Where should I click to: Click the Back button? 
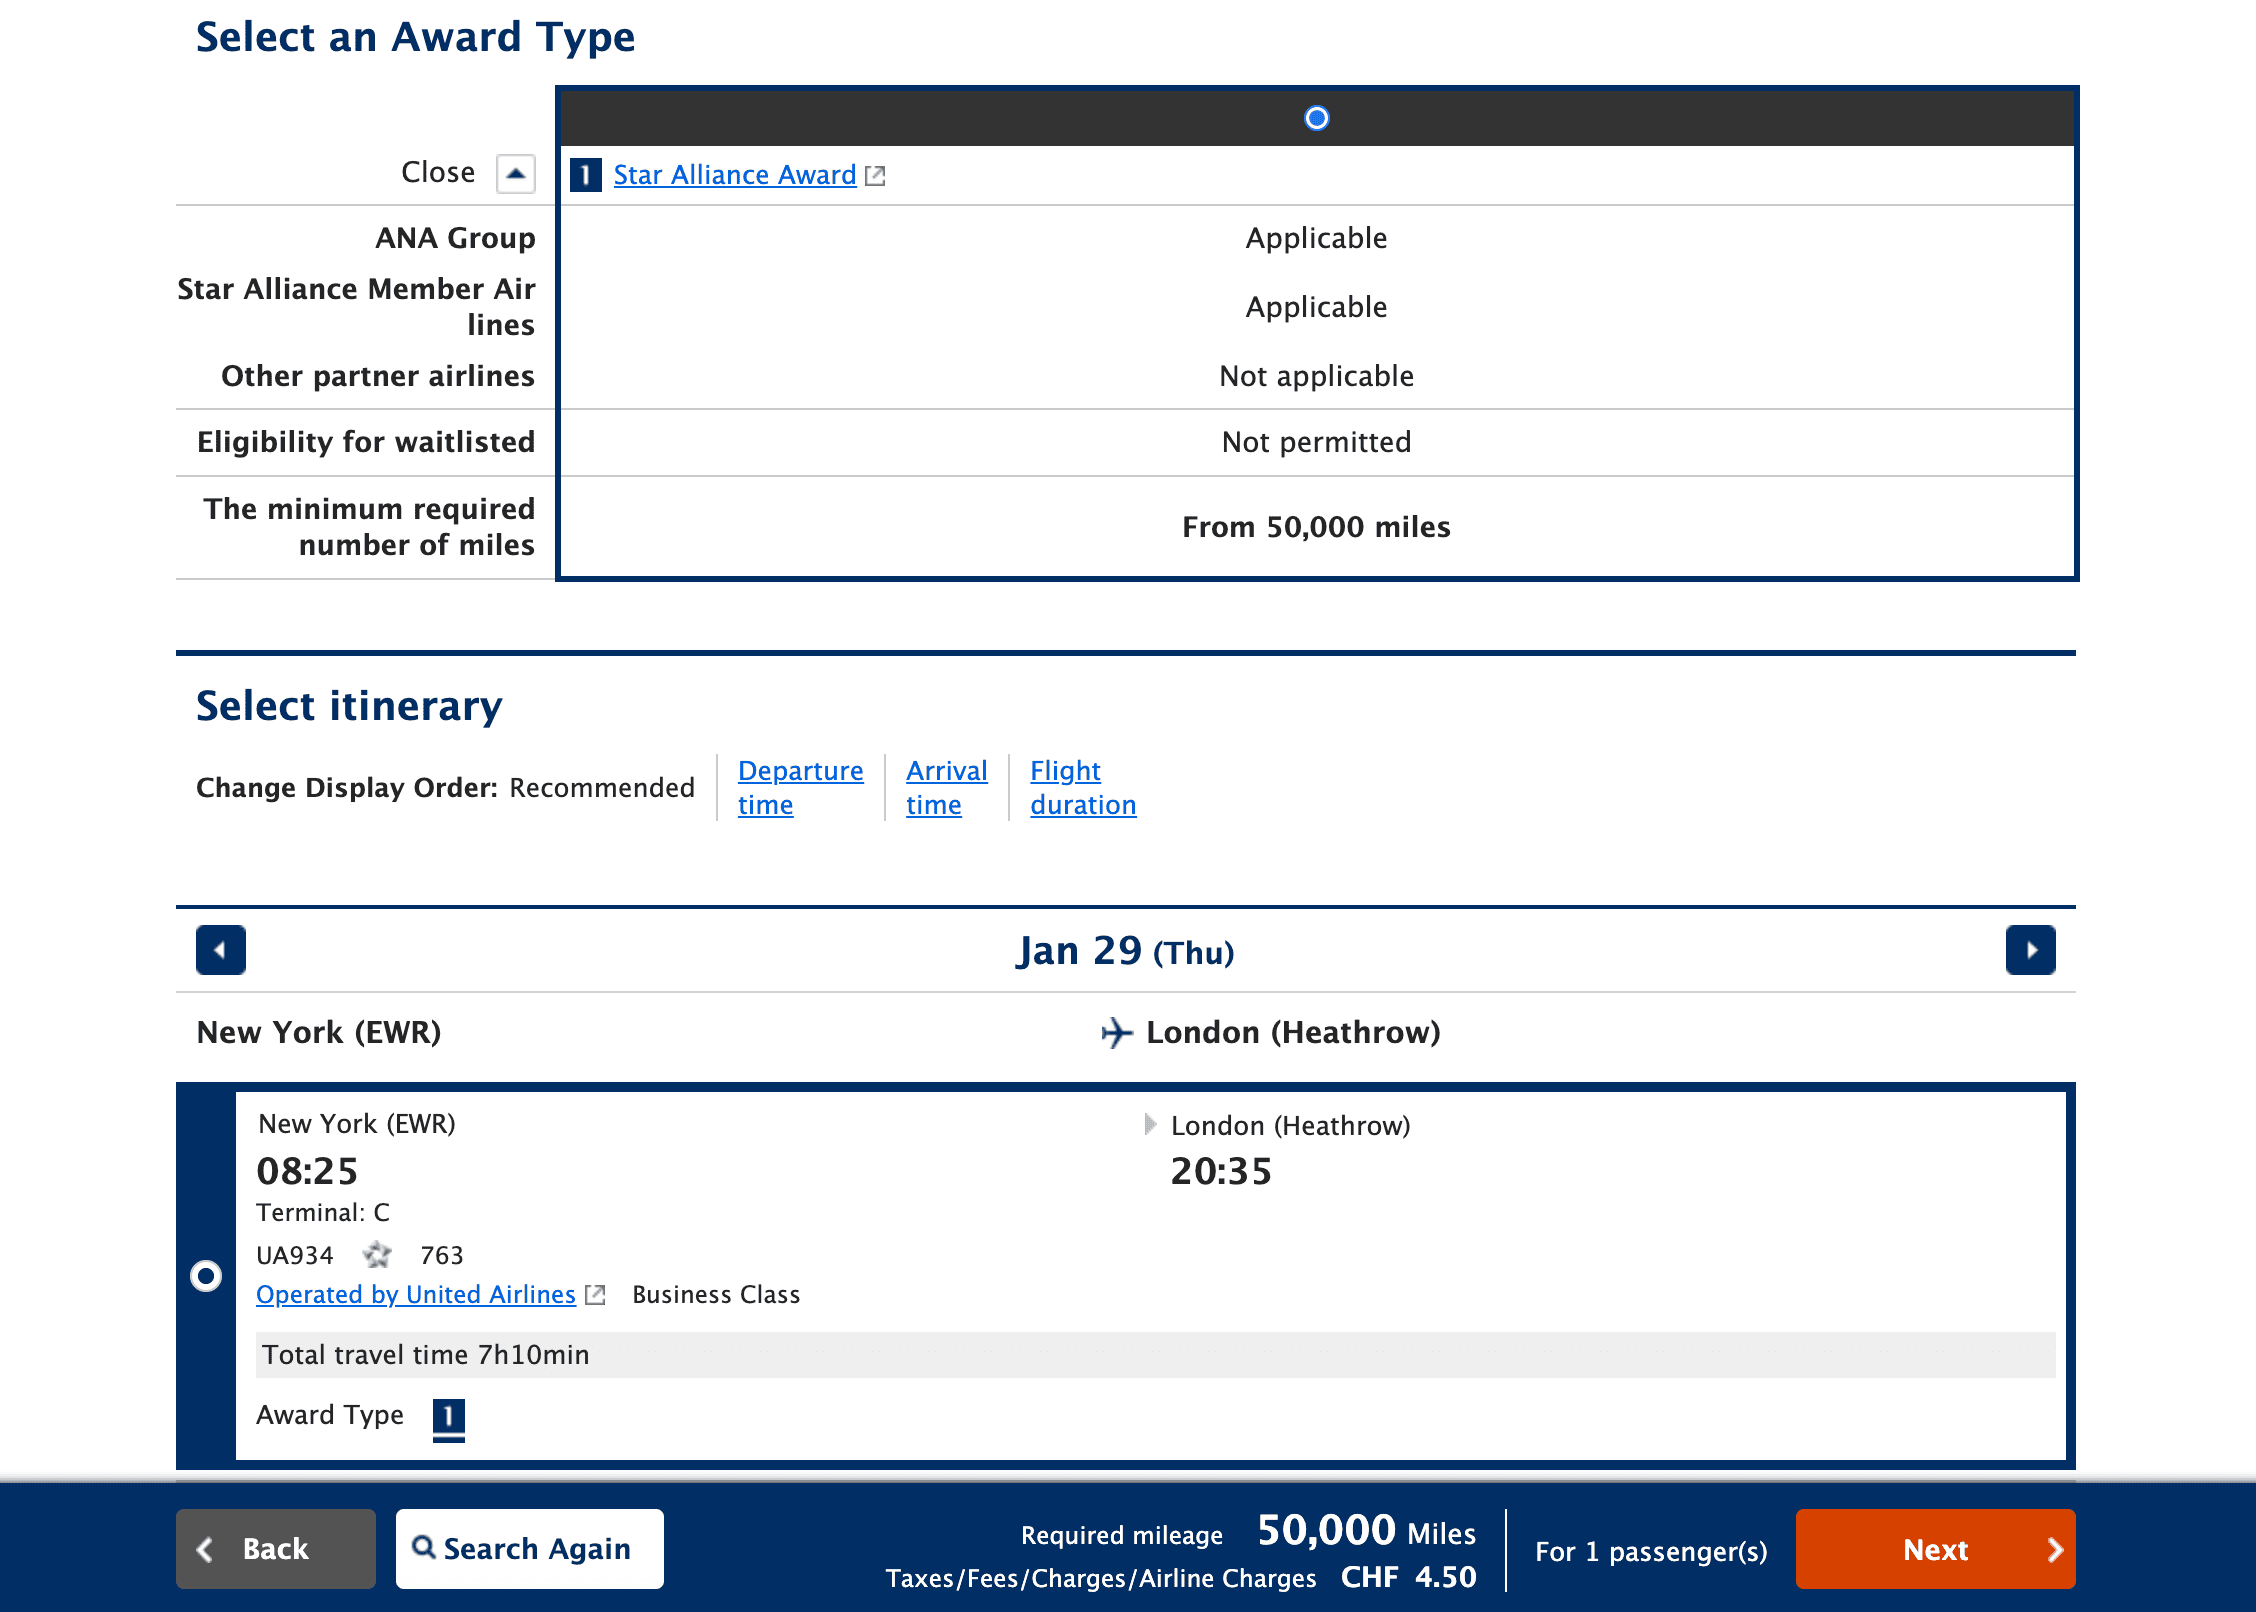275,1548
